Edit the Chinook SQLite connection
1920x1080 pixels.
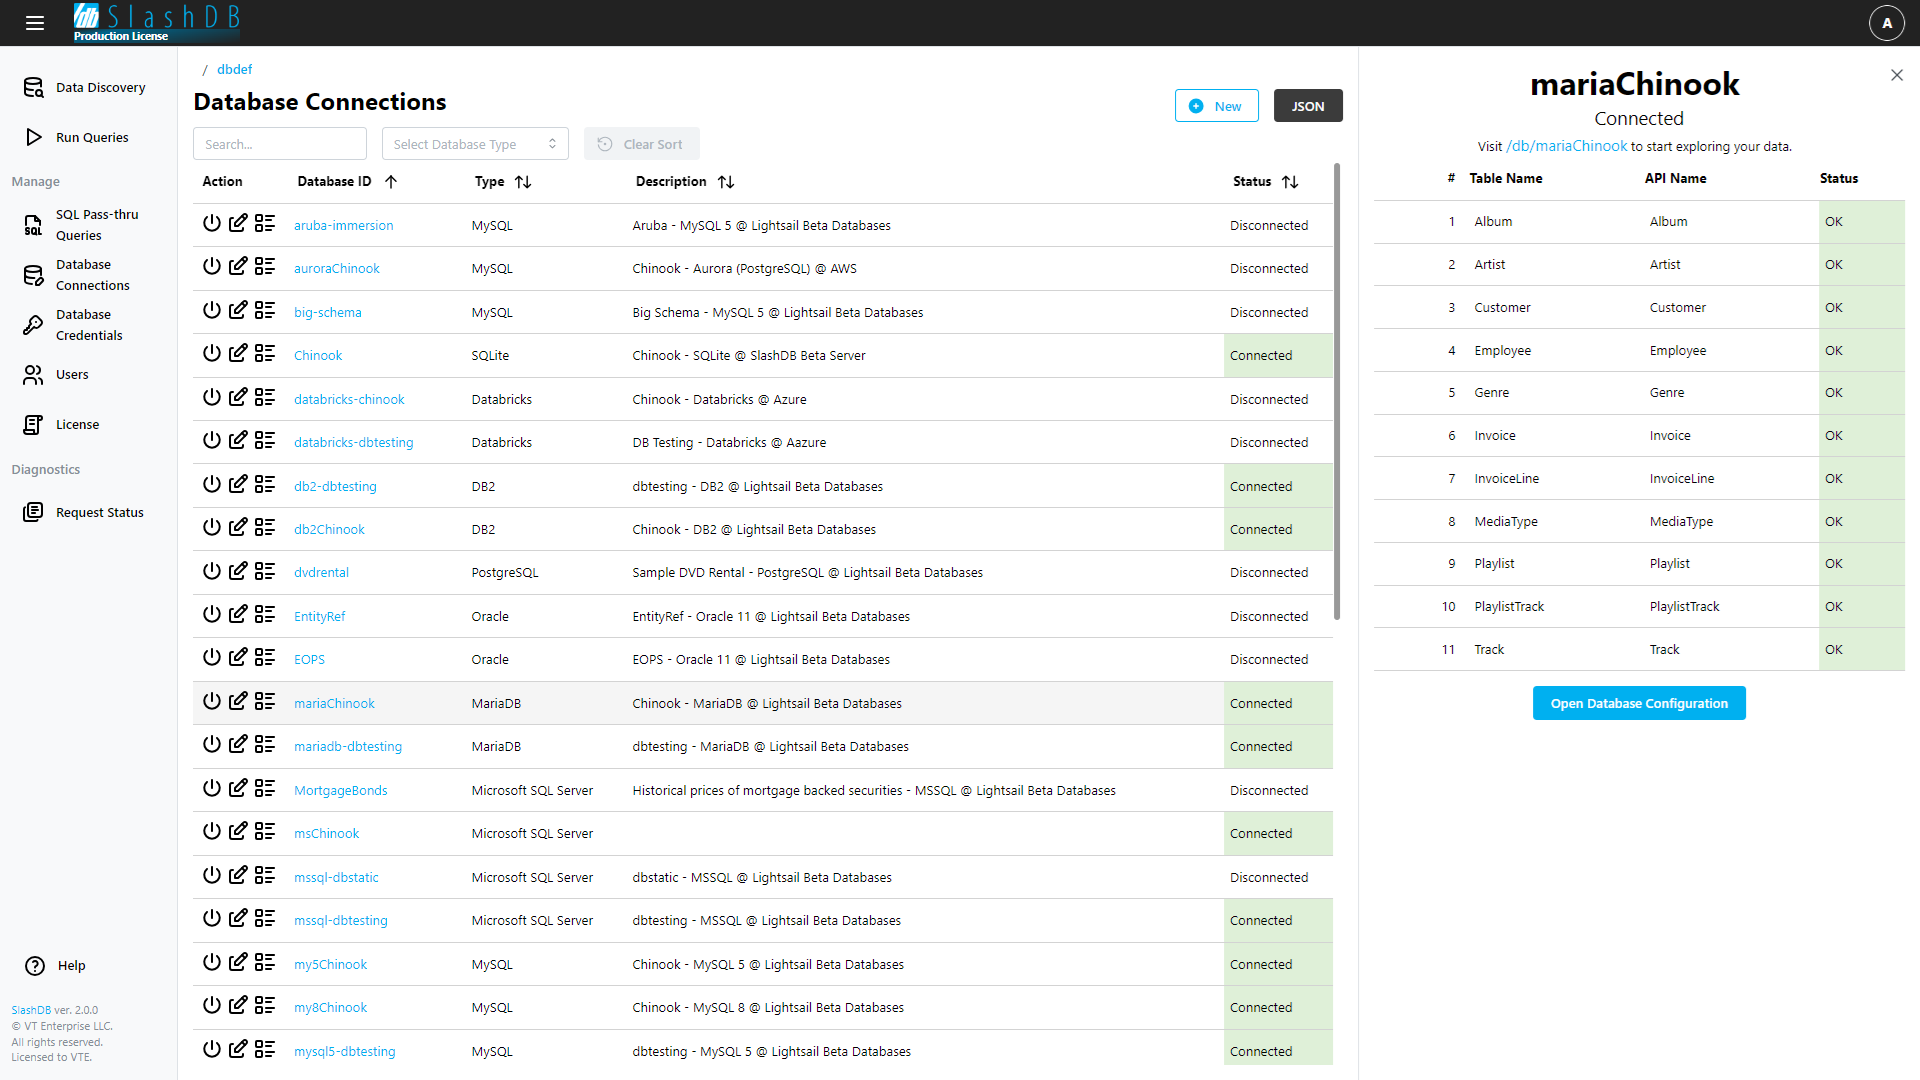coord(238,354)
